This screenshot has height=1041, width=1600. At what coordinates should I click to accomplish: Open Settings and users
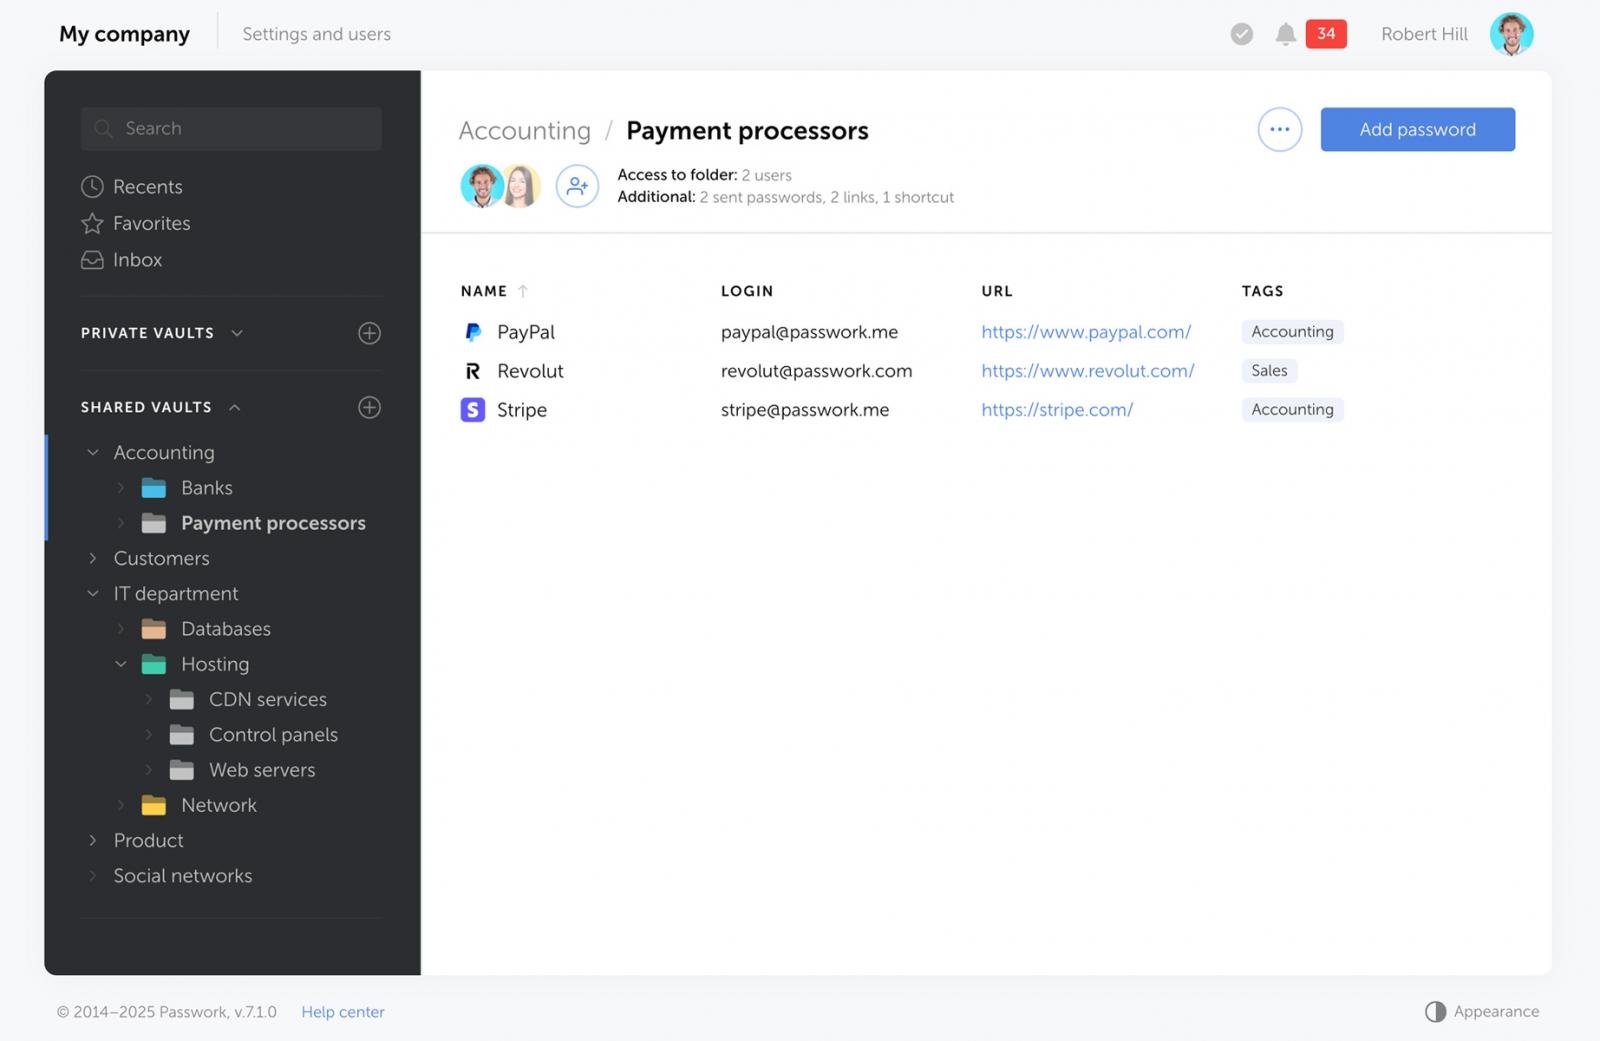tap(316, 33)
